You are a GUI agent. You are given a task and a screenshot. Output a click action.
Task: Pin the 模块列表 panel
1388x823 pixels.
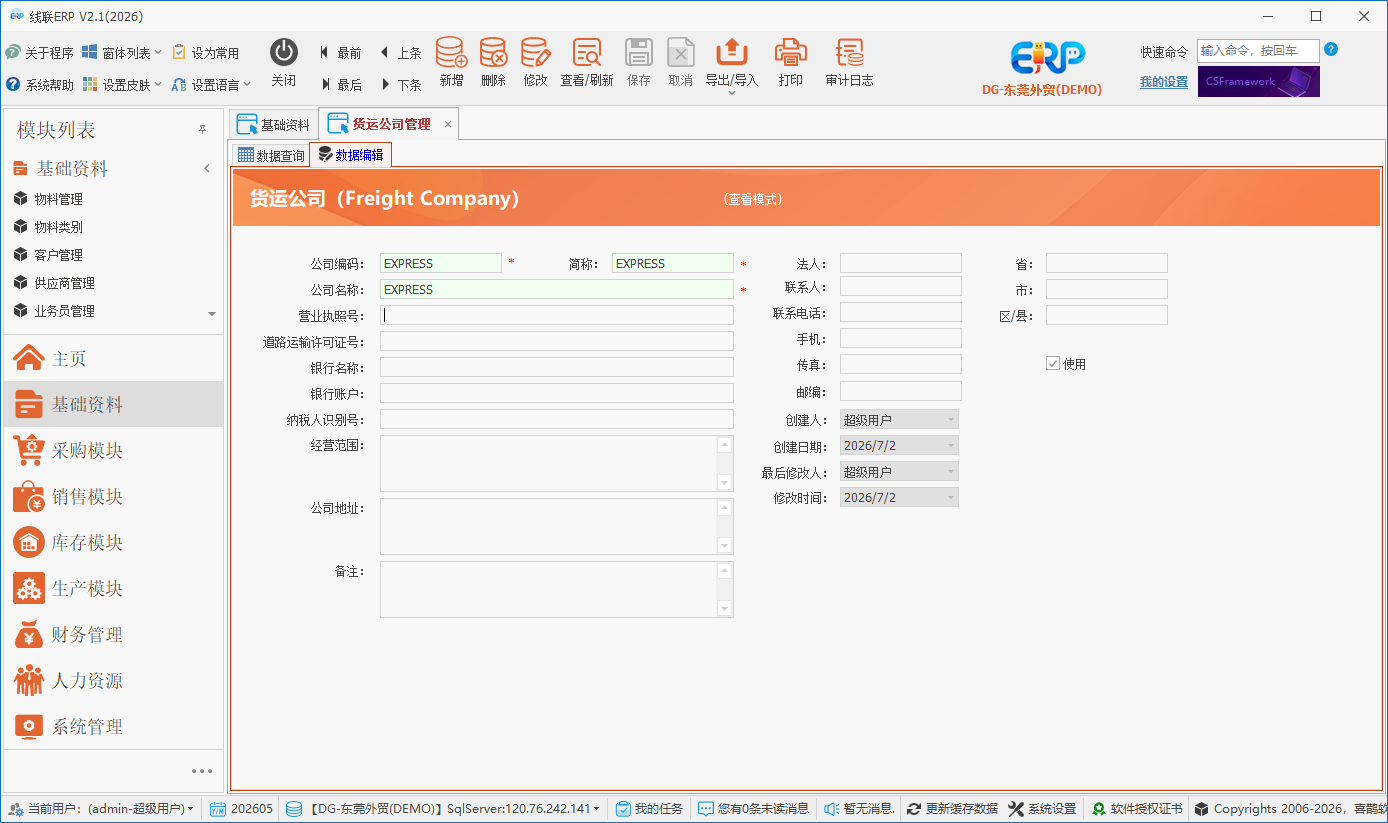(202, 130)
